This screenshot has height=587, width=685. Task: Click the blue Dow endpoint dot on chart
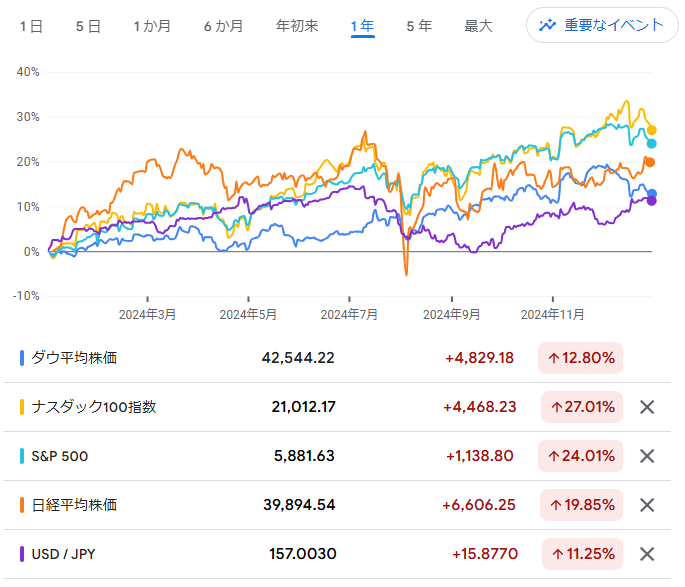(x=652, y=194)
